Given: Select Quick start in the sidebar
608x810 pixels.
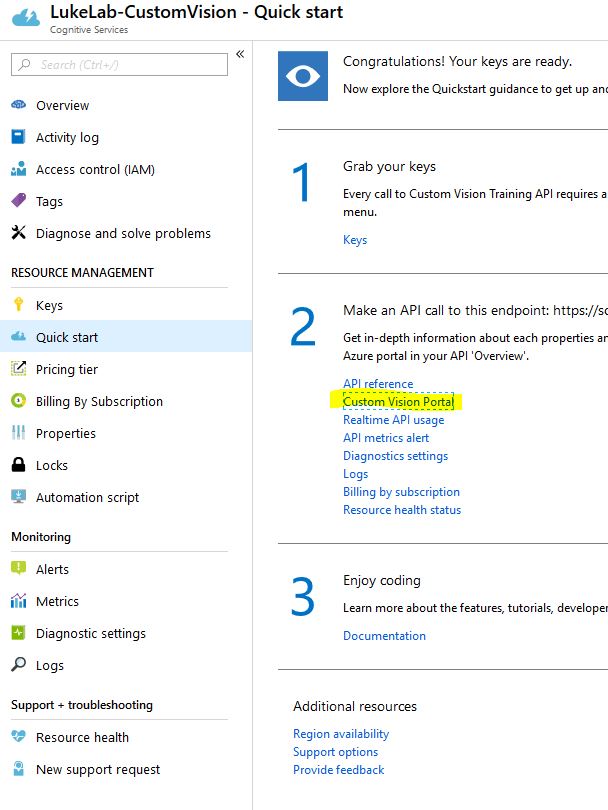Looking at the screenshot, I should 126,337.
